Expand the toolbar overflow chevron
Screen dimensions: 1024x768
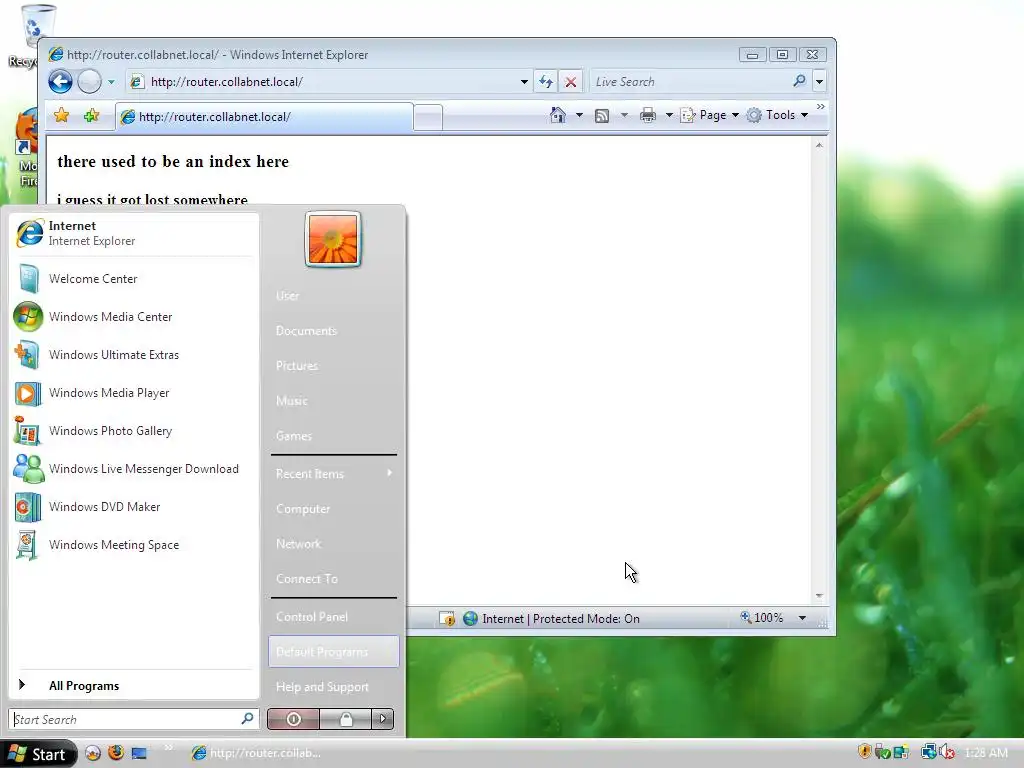tap(820, 106)
